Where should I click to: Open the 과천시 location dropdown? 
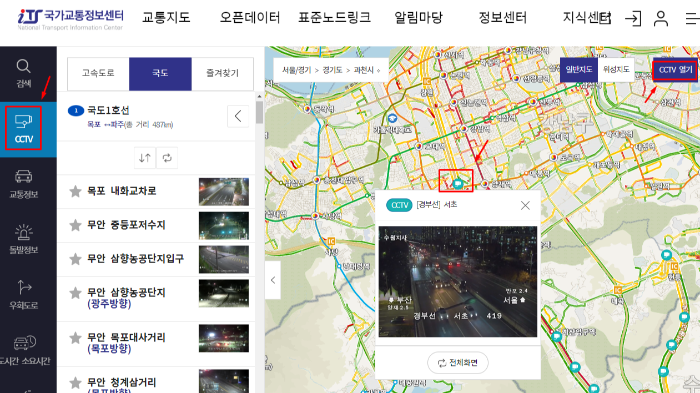[367, 70]
